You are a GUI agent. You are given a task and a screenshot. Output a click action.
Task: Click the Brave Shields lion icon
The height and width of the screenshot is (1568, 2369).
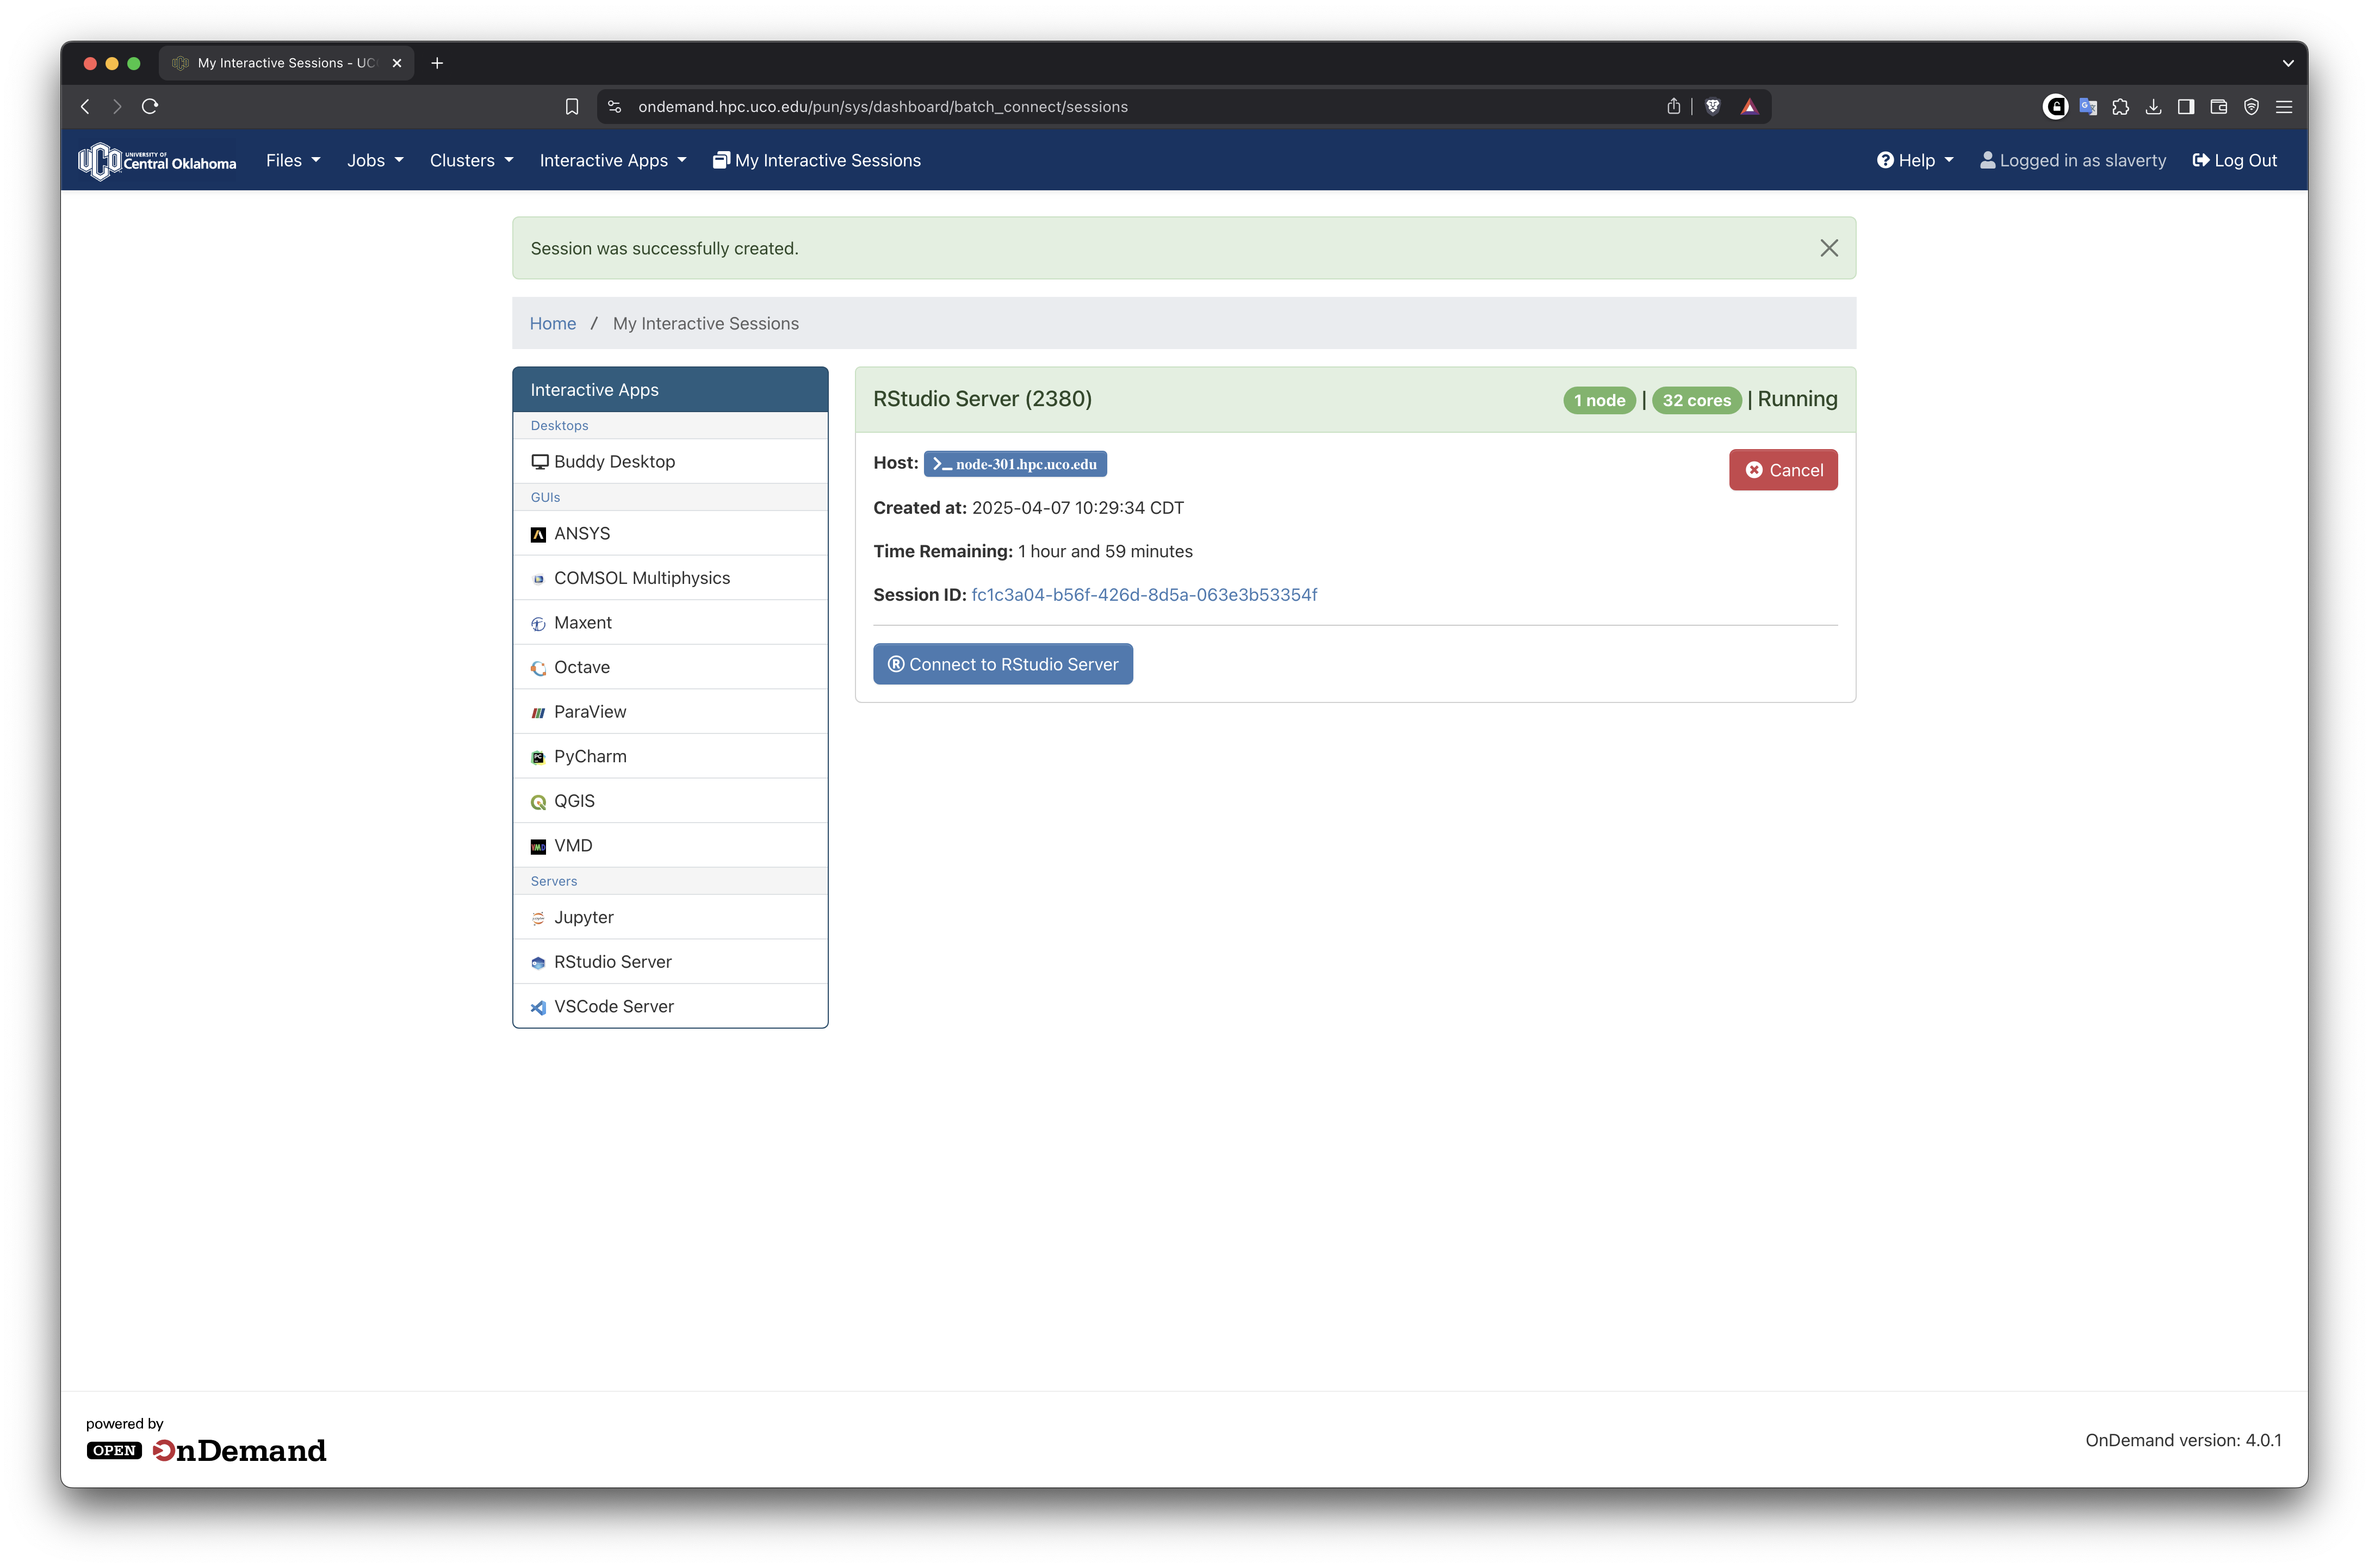[x=1712, y=107]
